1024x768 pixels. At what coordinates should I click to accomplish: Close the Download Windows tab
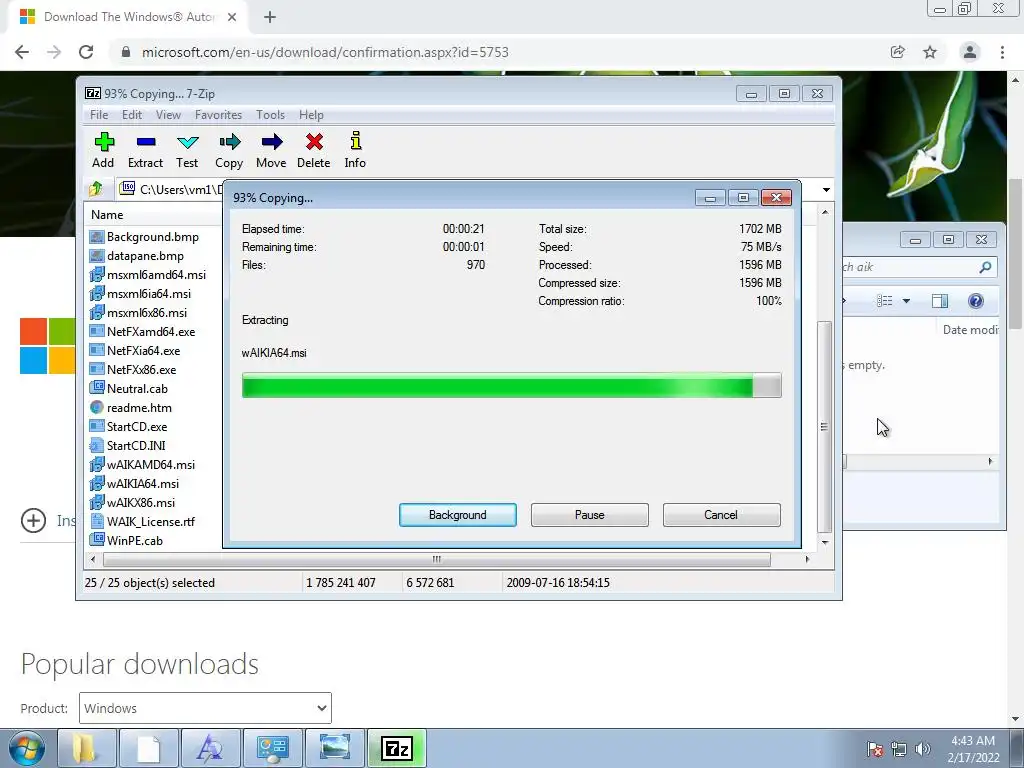click(x=232, y=17)
